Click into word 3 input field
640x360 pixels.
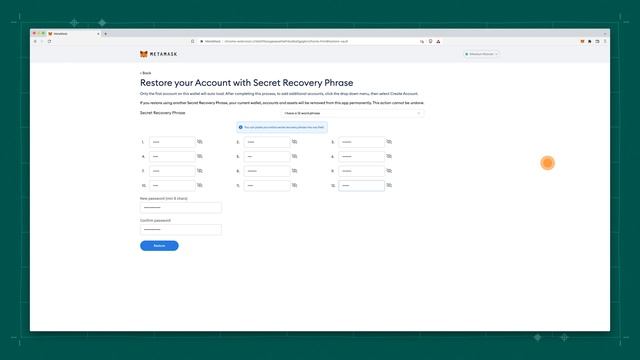[362, 142]
